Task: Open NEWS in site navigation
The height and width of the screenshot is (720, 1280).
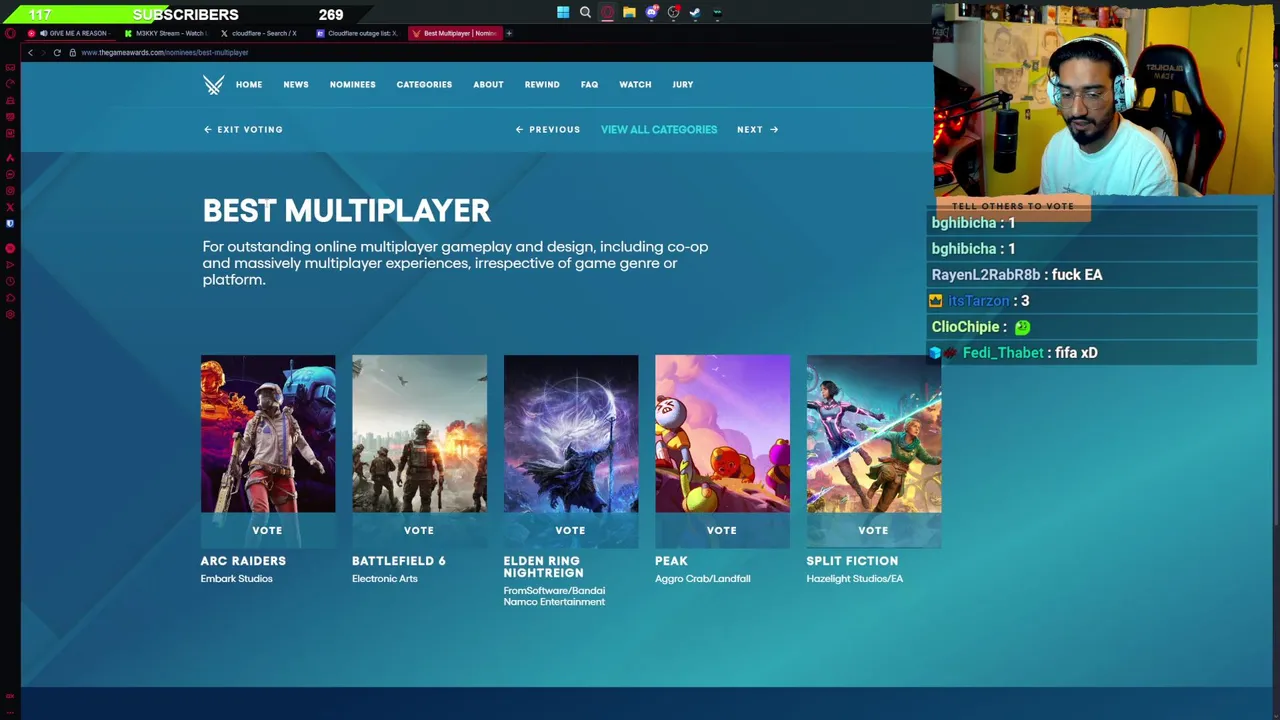Action: pyautogui.click(x=296, y=85)
